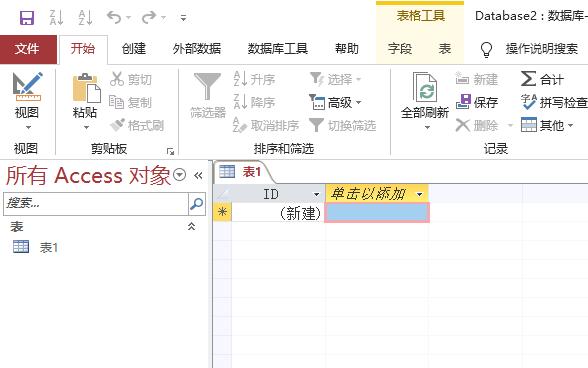588x368 pixels.
Task: Open the Redo history dropdown arrow
Action: pyautogui.click(x=163, y=18)
